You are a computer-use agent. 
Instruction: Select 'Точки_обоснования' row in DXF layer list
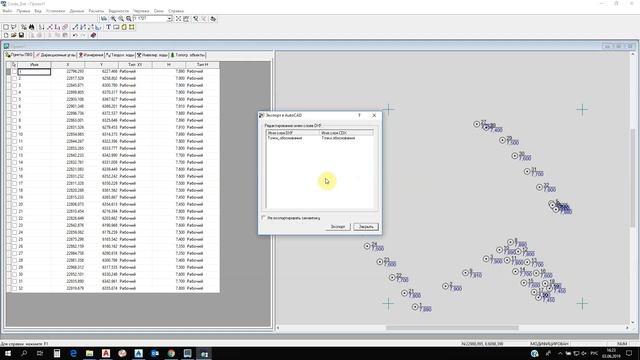click(x=320, y=138)
